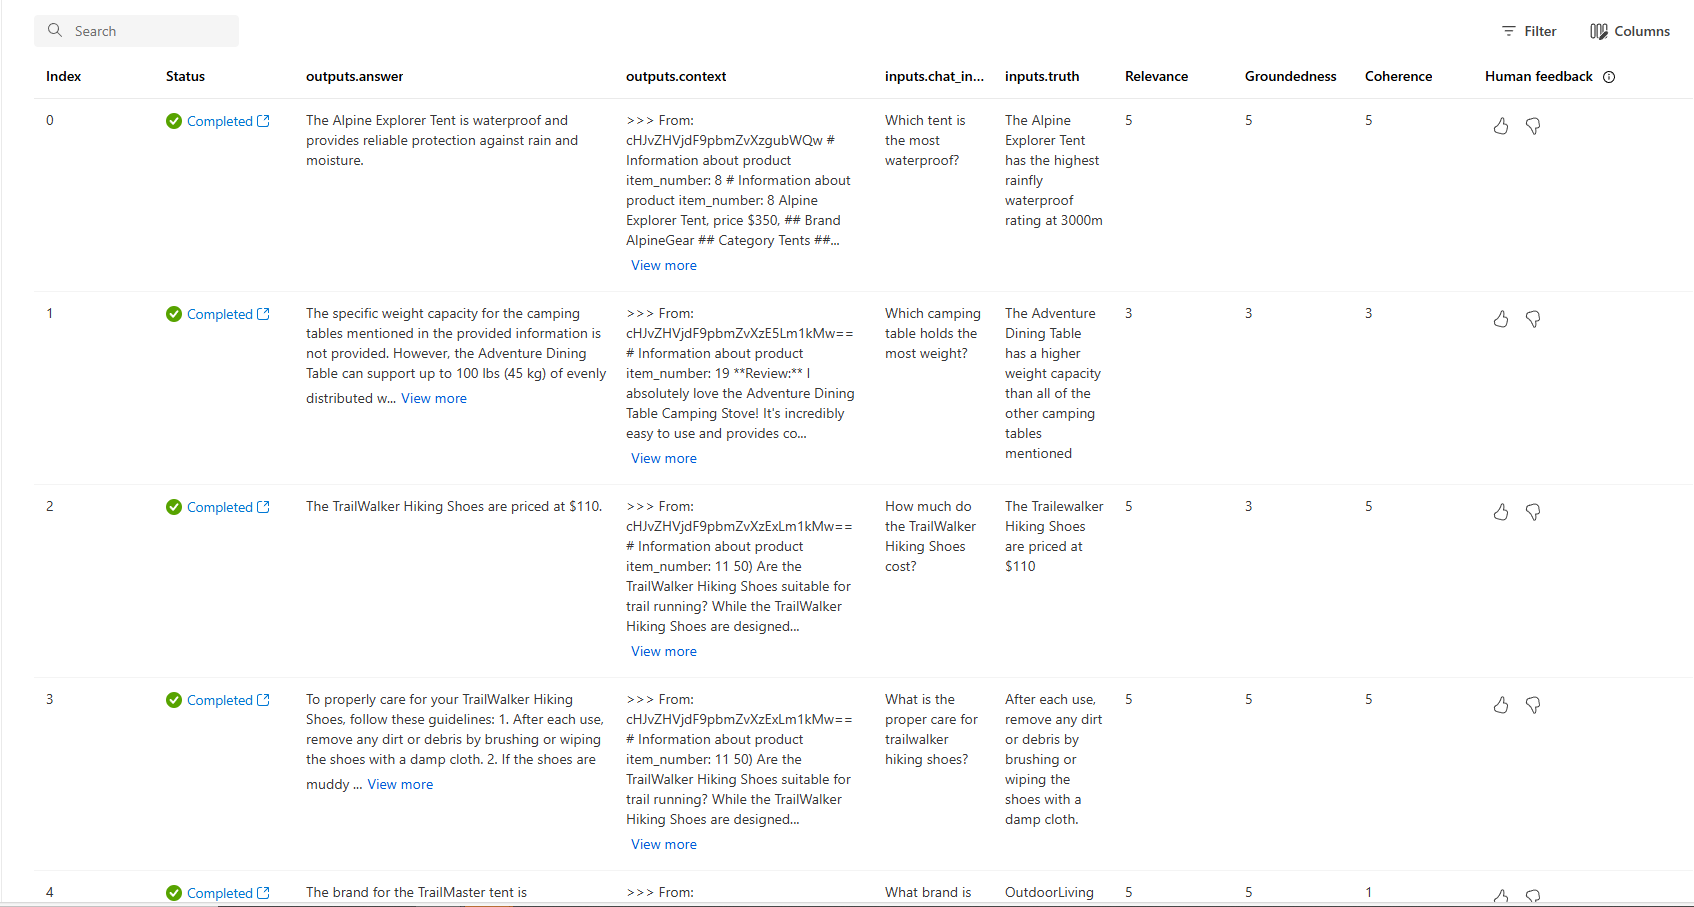Open row 1 Completed status link
The height and width of the screenshot is (907, 1694).
[x=219, y=314]
